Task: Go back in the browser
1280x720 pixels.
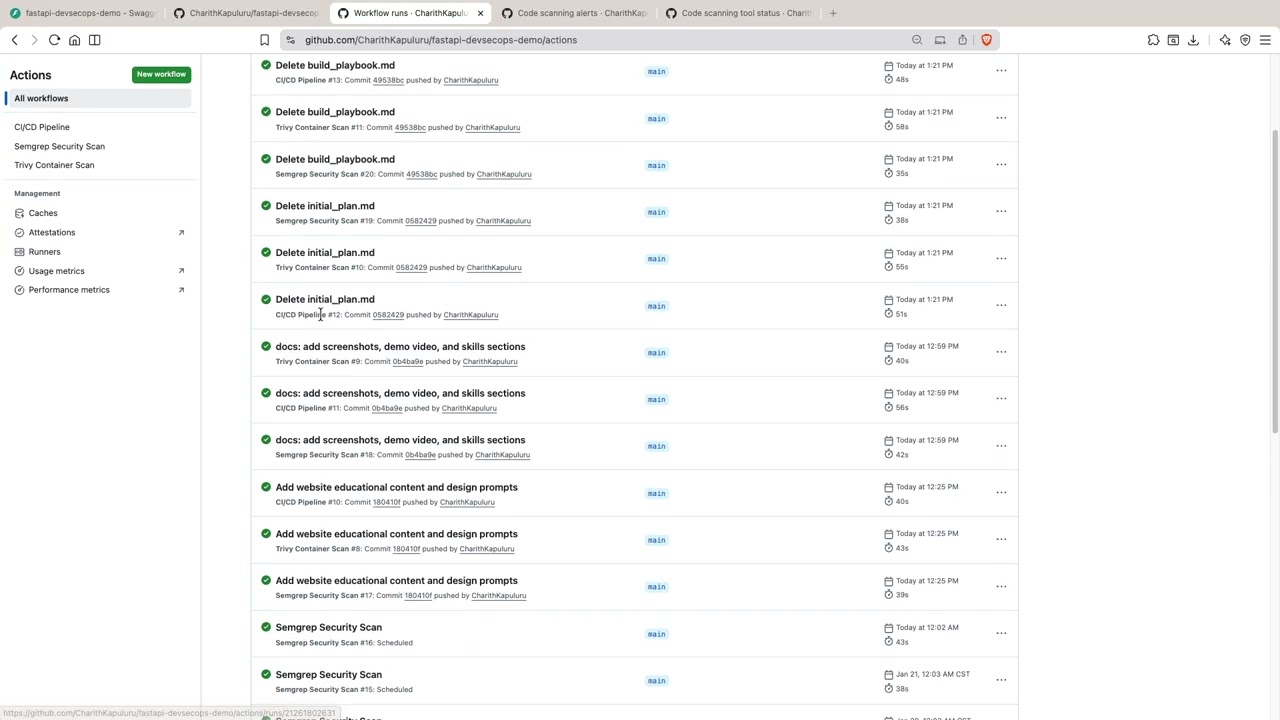Action: [15, 40]
